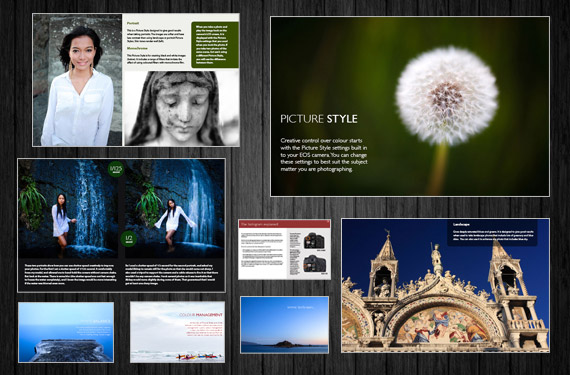Open the histogram explained page thumbnail
This screenshot has height=375, width=570.
[x=284, y=249]
